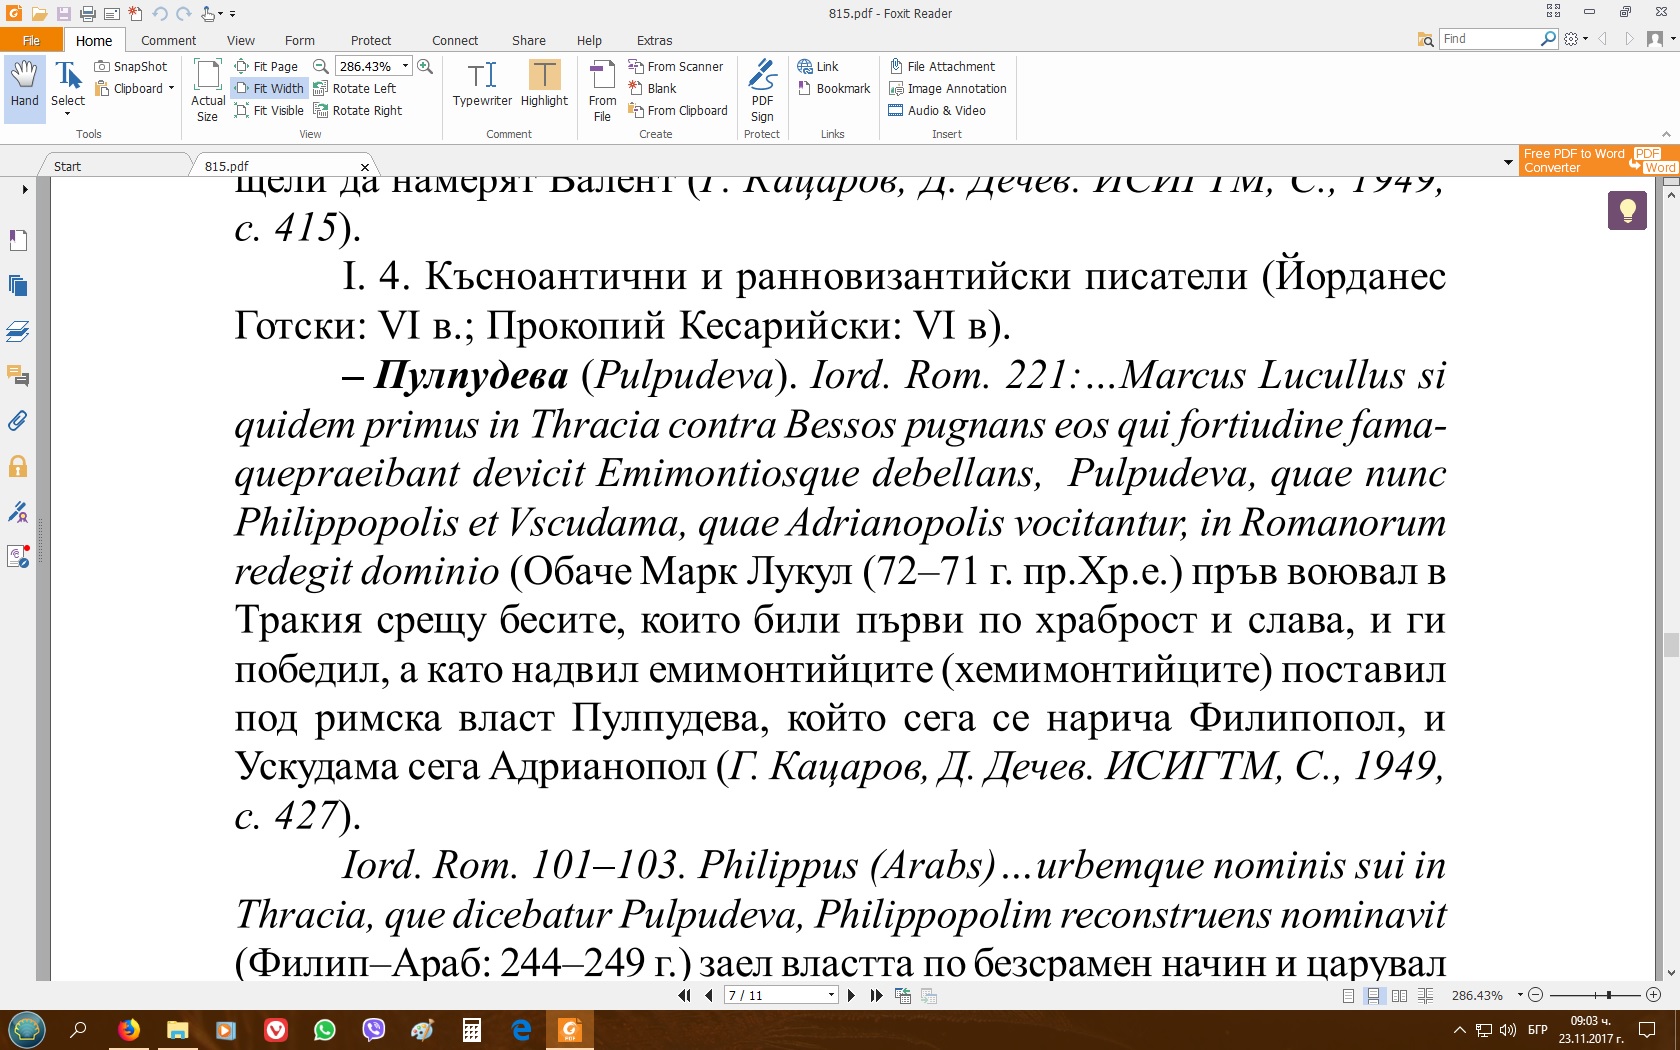Click the lightbulb tips icon

1627,211
